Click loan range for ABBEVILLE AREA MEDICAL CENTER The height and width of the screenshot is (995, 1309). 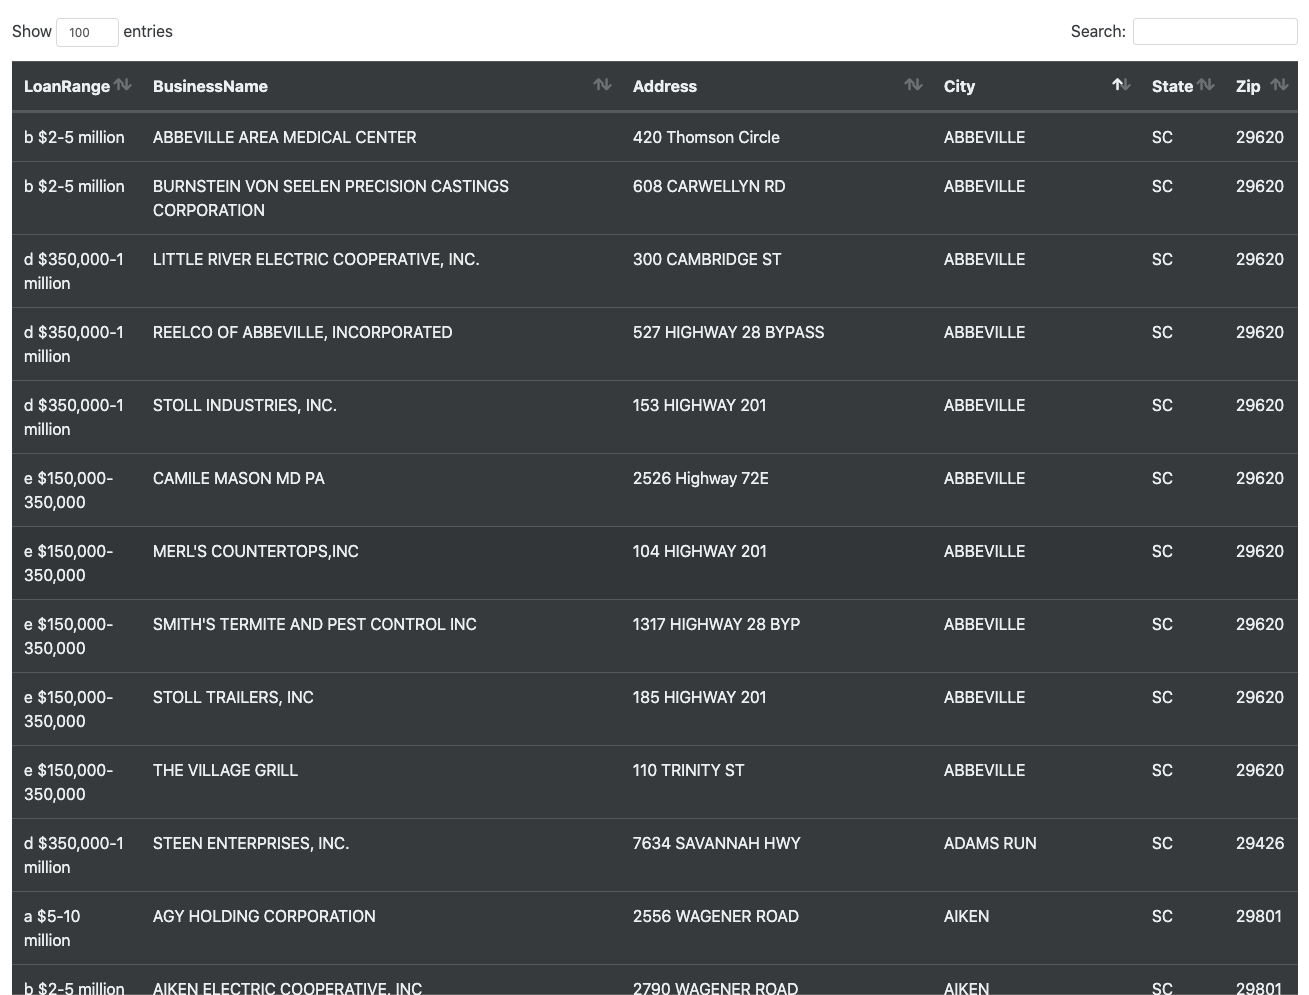74,137
